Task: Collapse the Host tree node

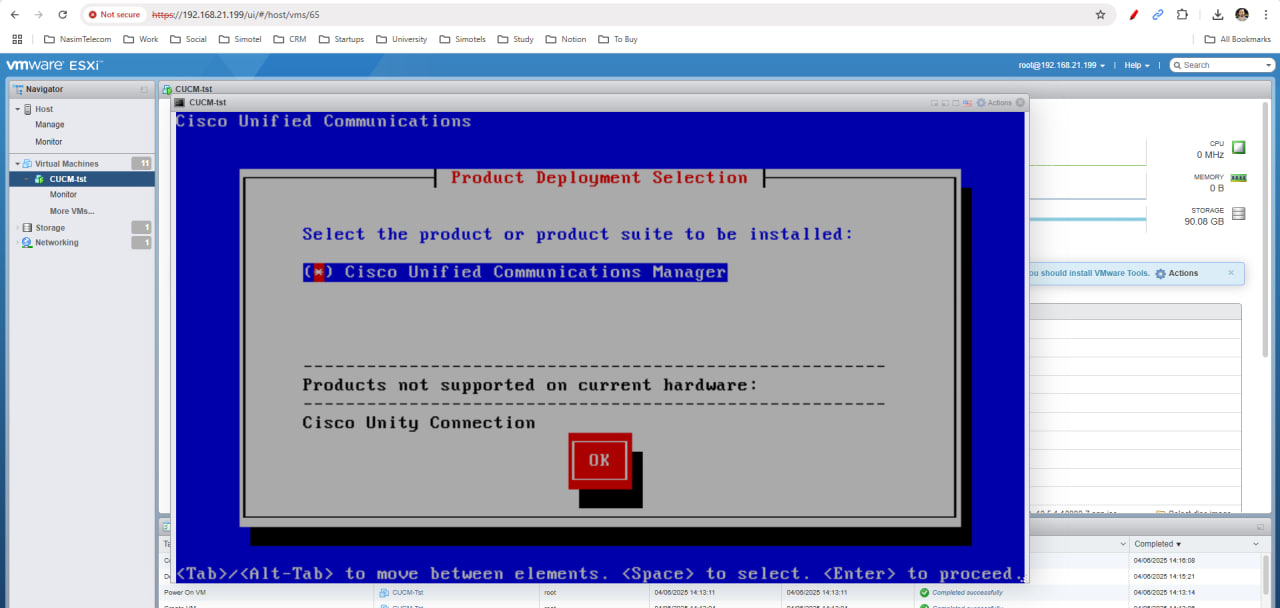Action: click(x=17, y=109)
